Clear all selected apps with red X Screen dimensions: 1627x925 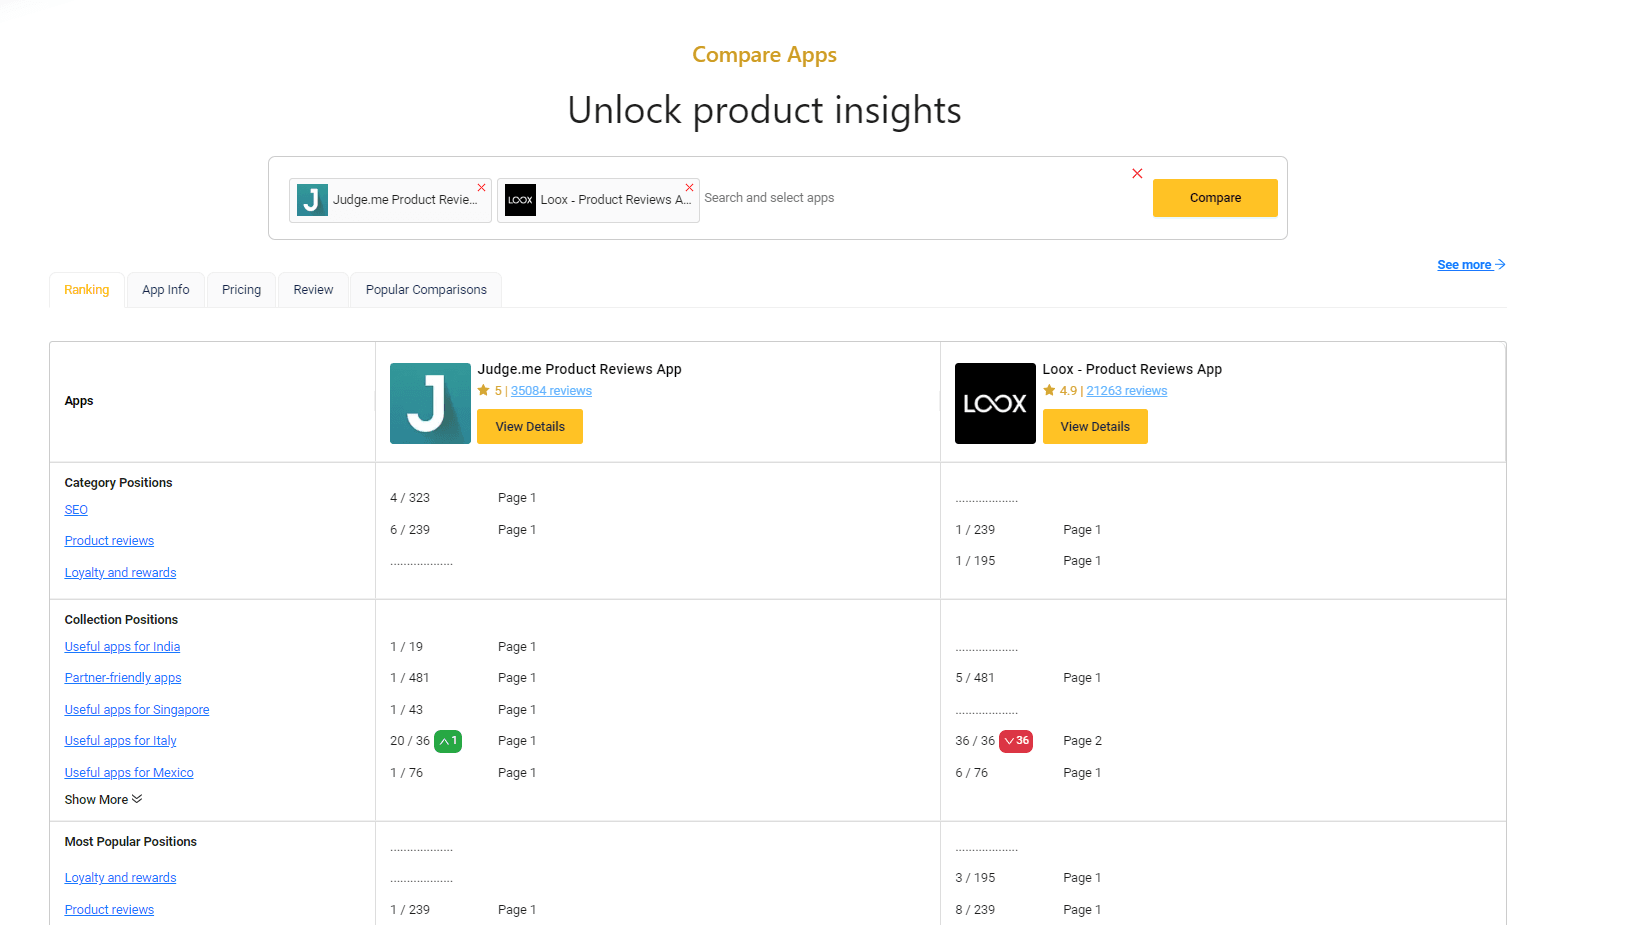point(1137,173)
